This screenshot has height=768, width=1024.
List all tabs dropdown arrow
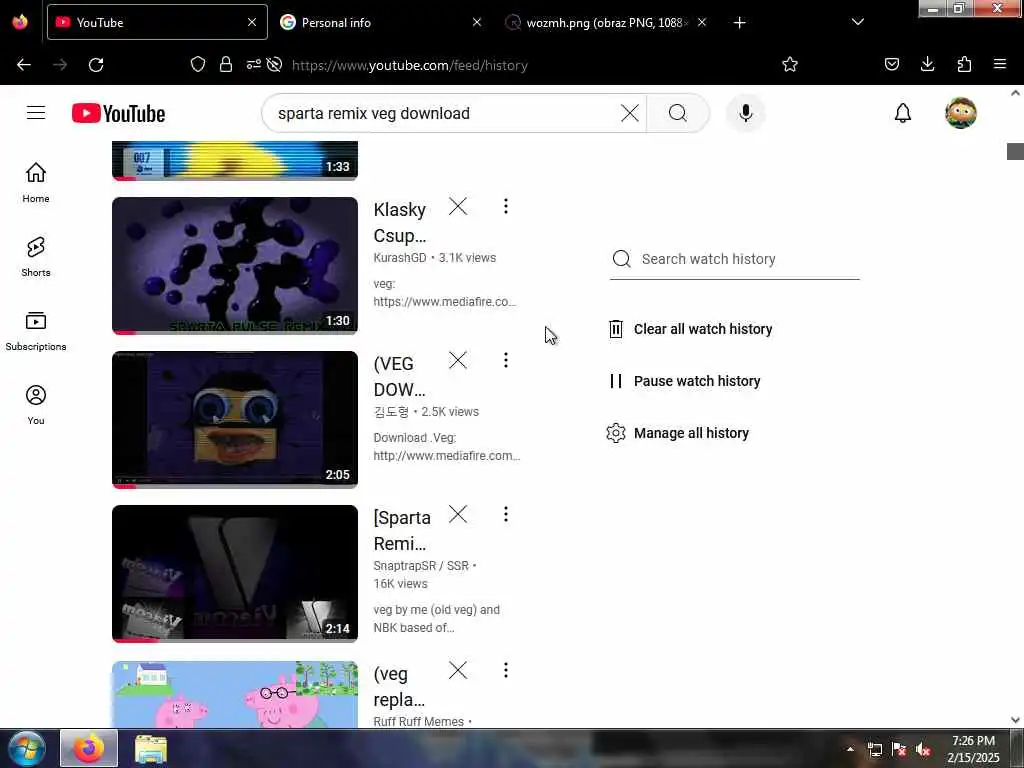click(857, 22)
